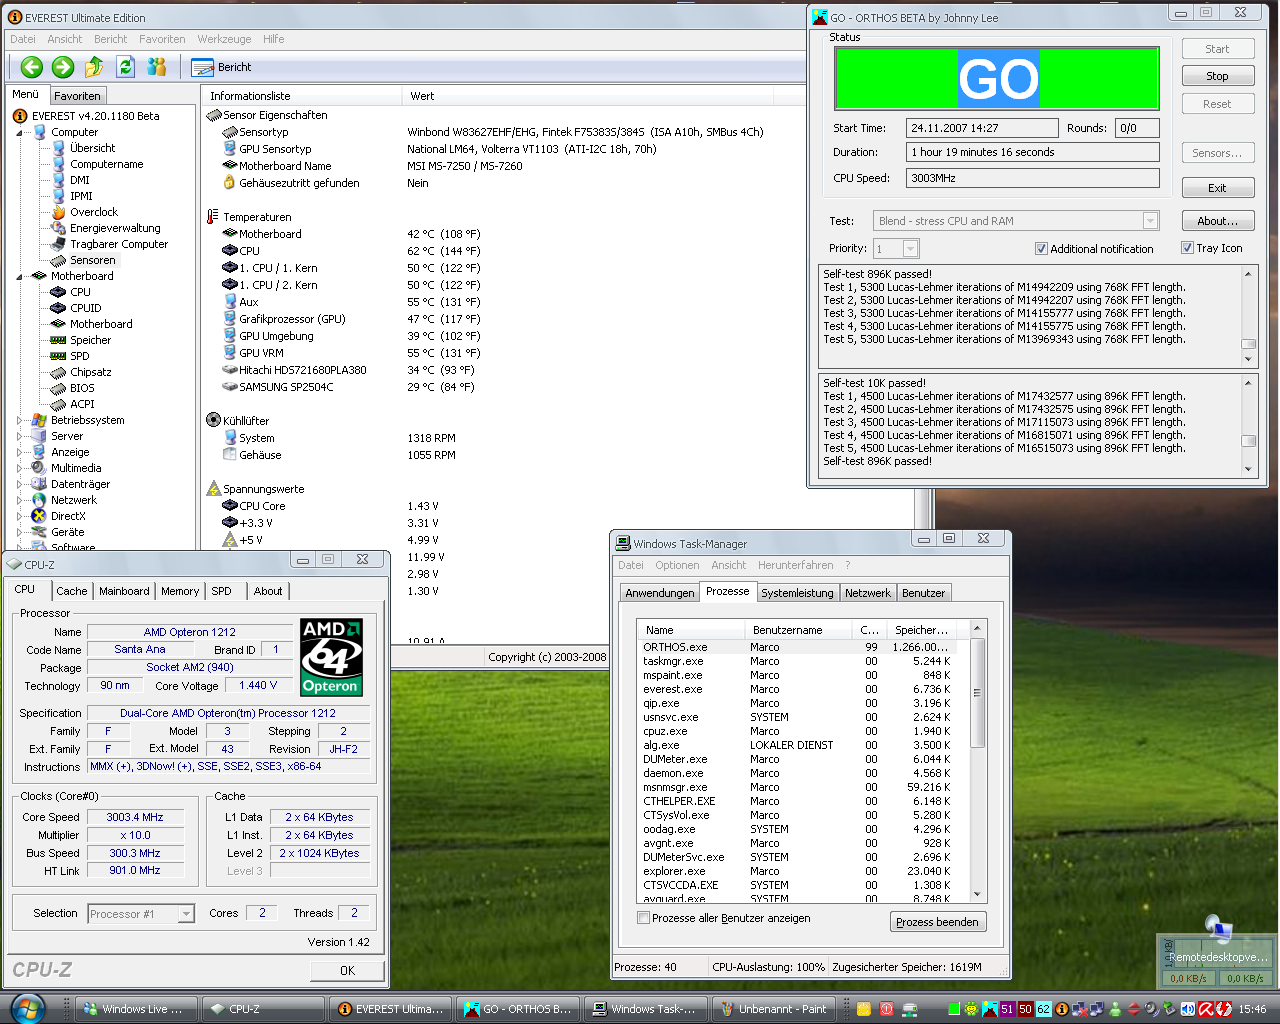Screen dimensions: 1280x1024
Task: Select Multimedia in the EVEREST tree
Action: [66, 468]
